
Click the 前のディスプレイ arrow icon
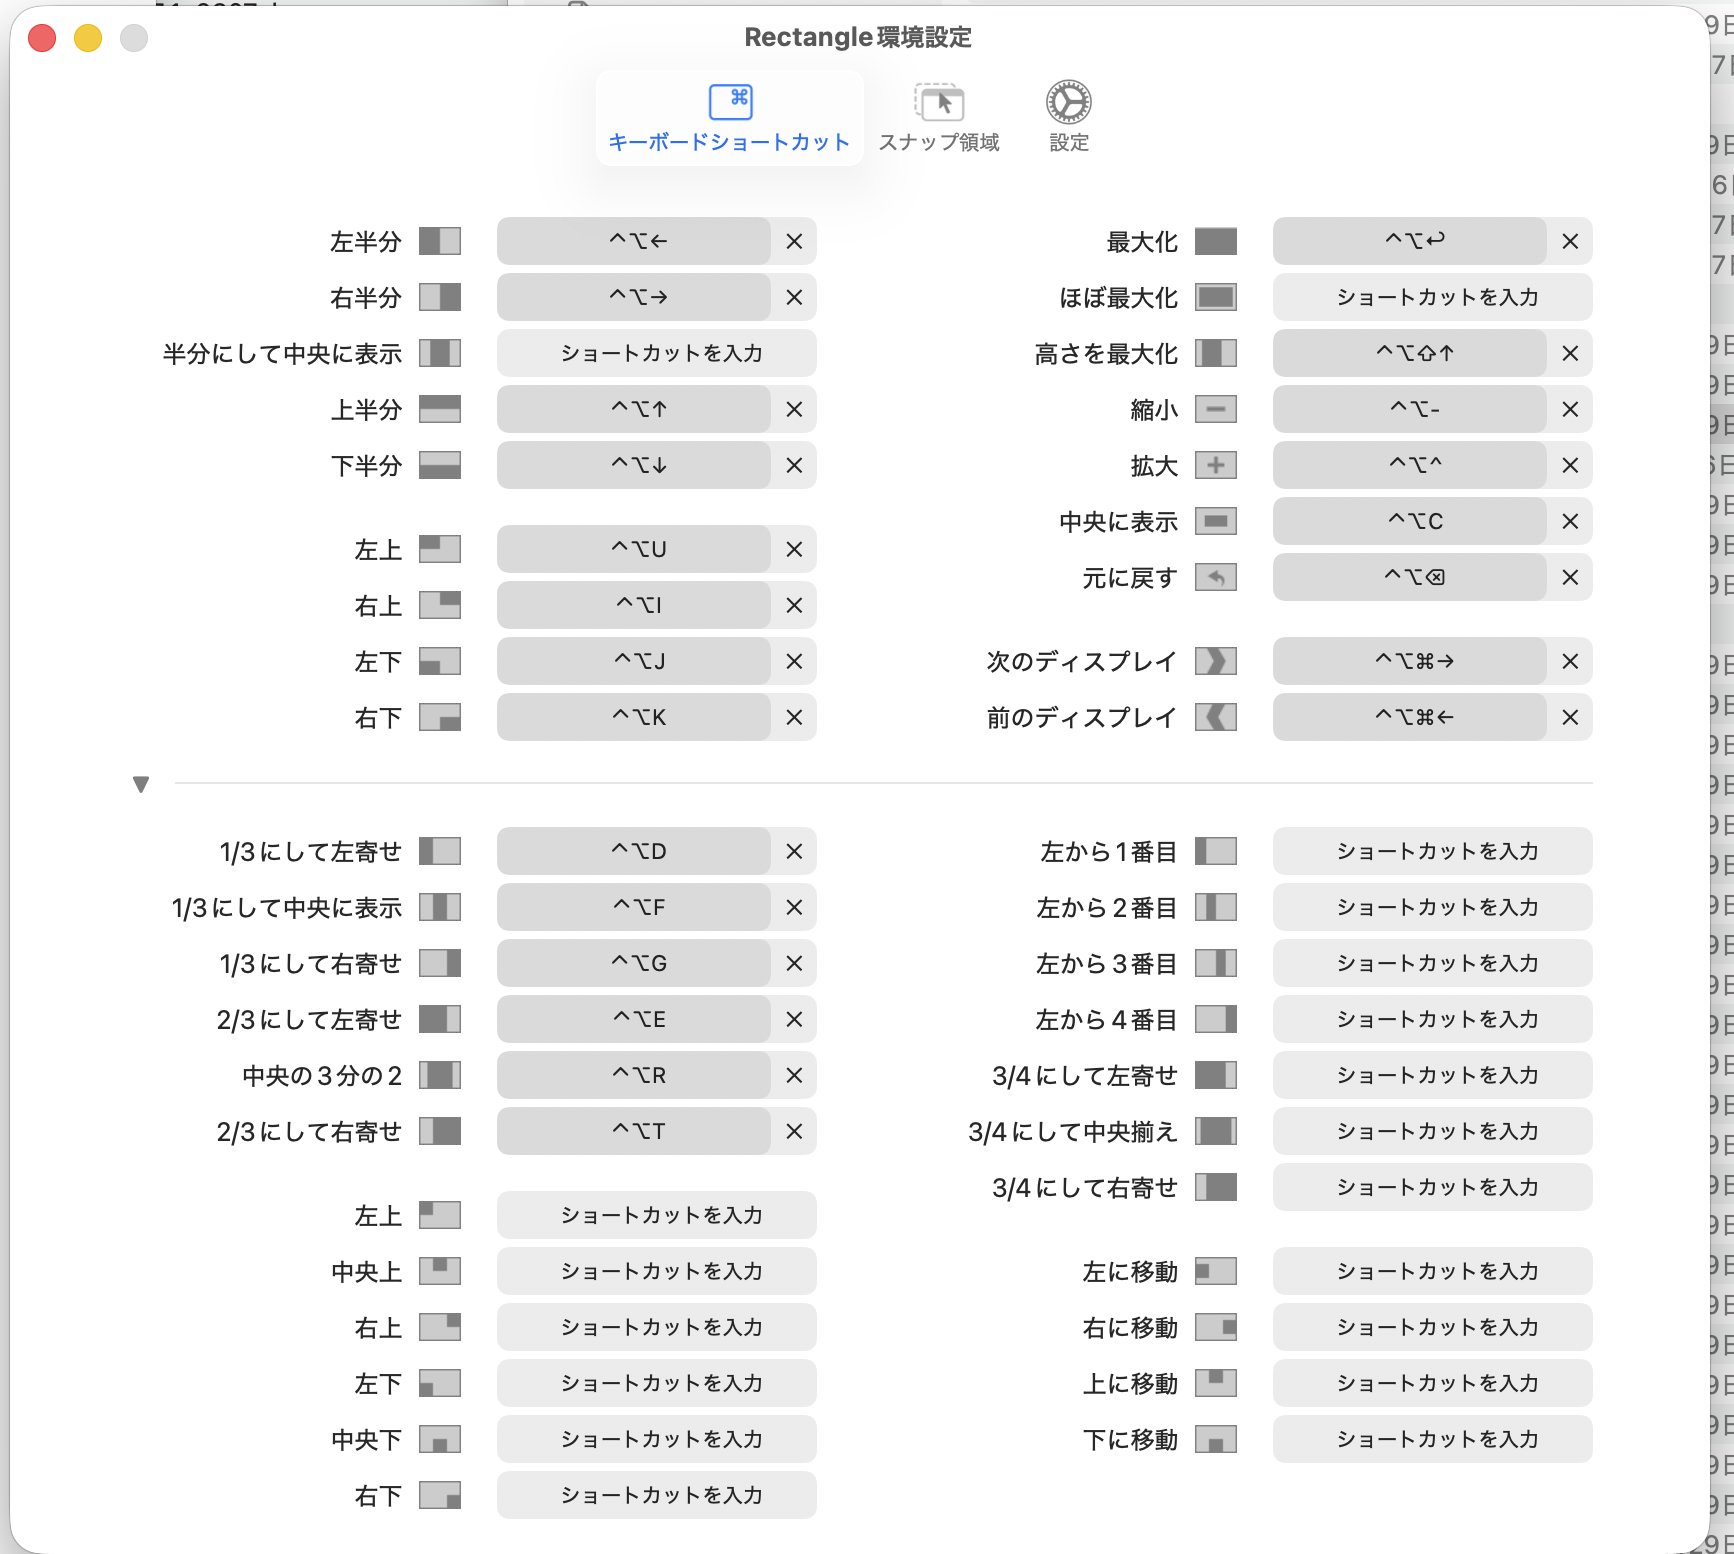[x=1215, y=717]
